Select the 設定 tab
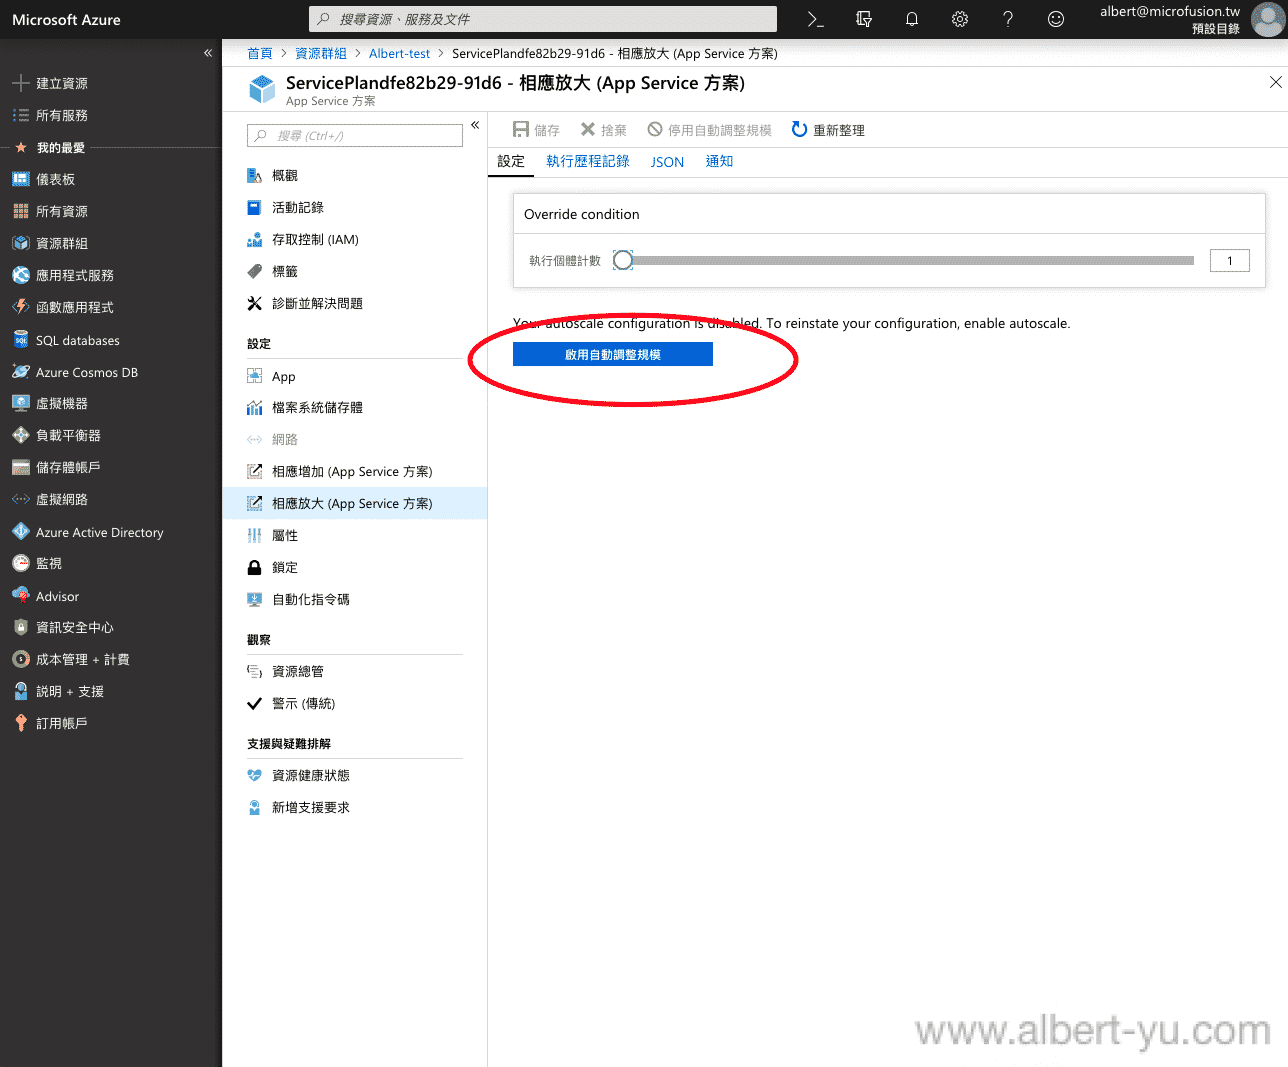This screenshot has width=1288, height=1067. tap(511, 161)
